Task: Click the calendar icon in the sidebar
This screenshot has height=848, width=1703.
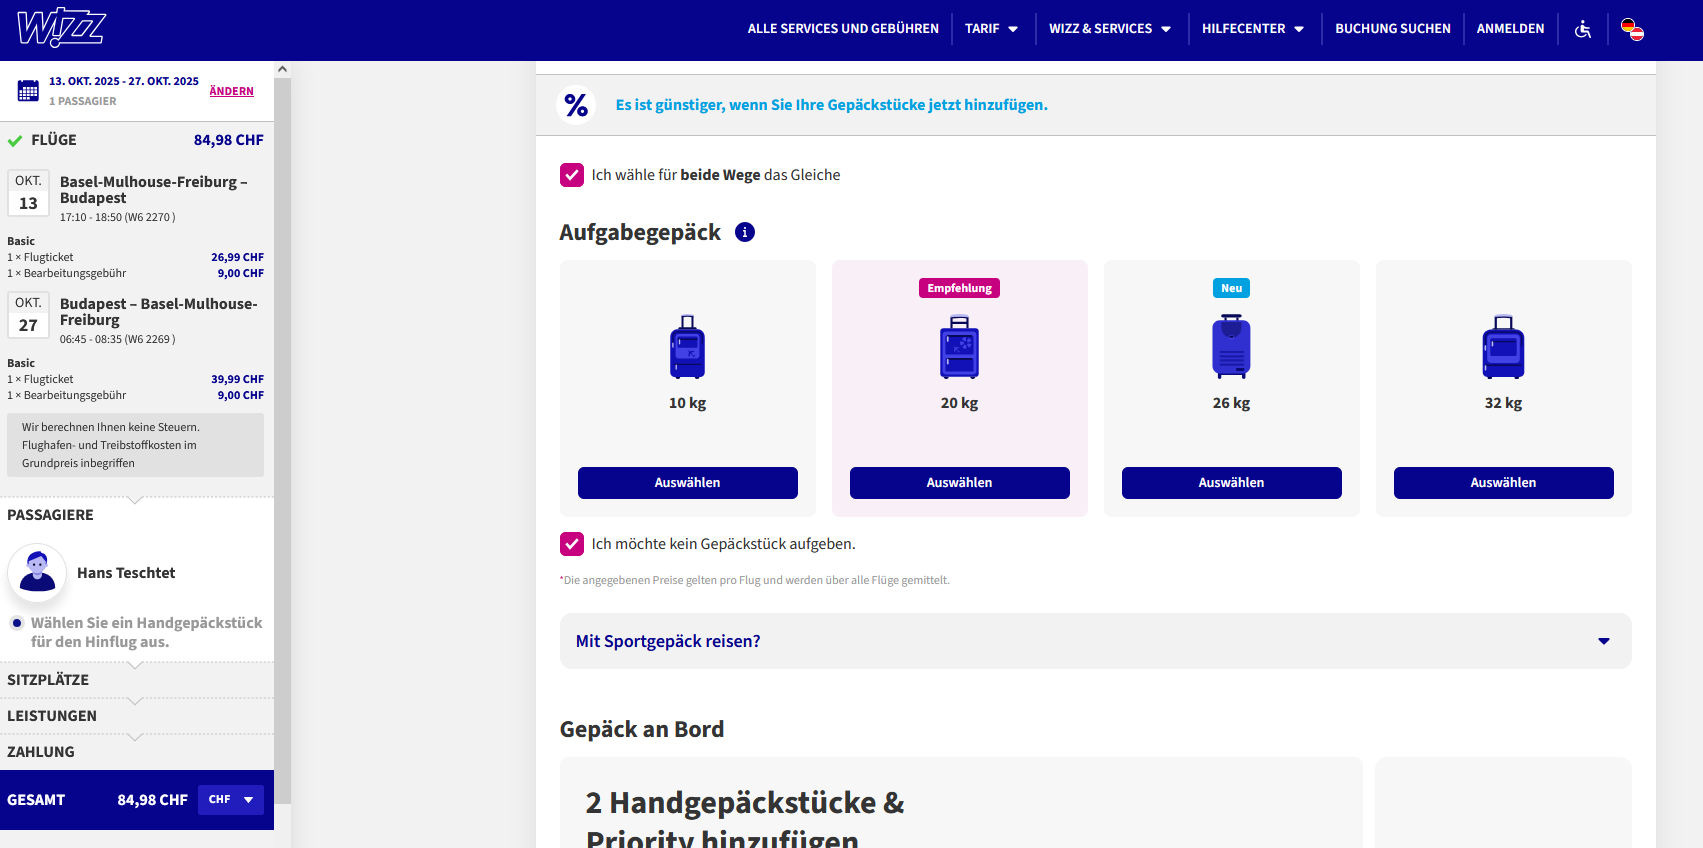Action: coord(28,91)
